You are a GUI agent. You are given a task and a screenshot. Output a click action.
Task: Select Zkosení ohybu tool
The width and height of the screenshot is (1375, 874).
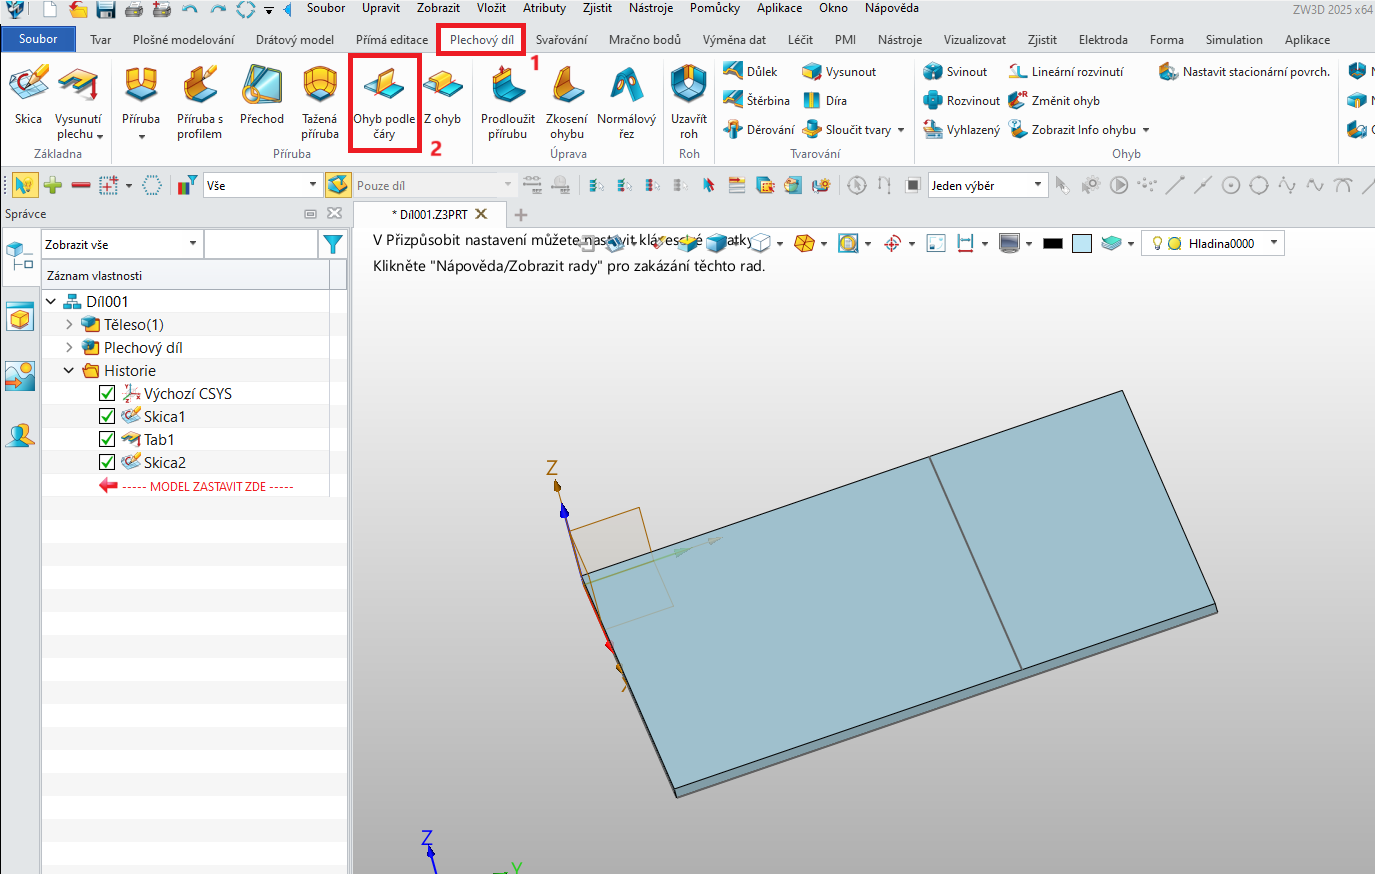[567, 102]
